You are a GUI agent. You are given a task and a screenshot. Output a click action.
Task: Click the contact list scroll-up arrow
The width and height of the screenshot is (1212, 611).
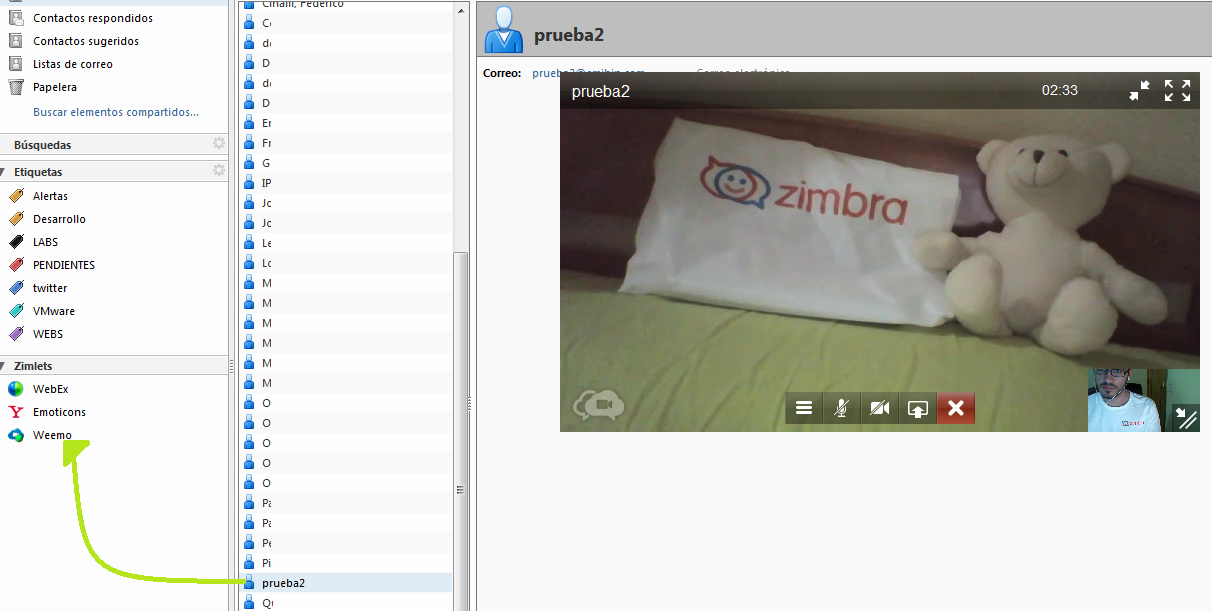point(461,9)
